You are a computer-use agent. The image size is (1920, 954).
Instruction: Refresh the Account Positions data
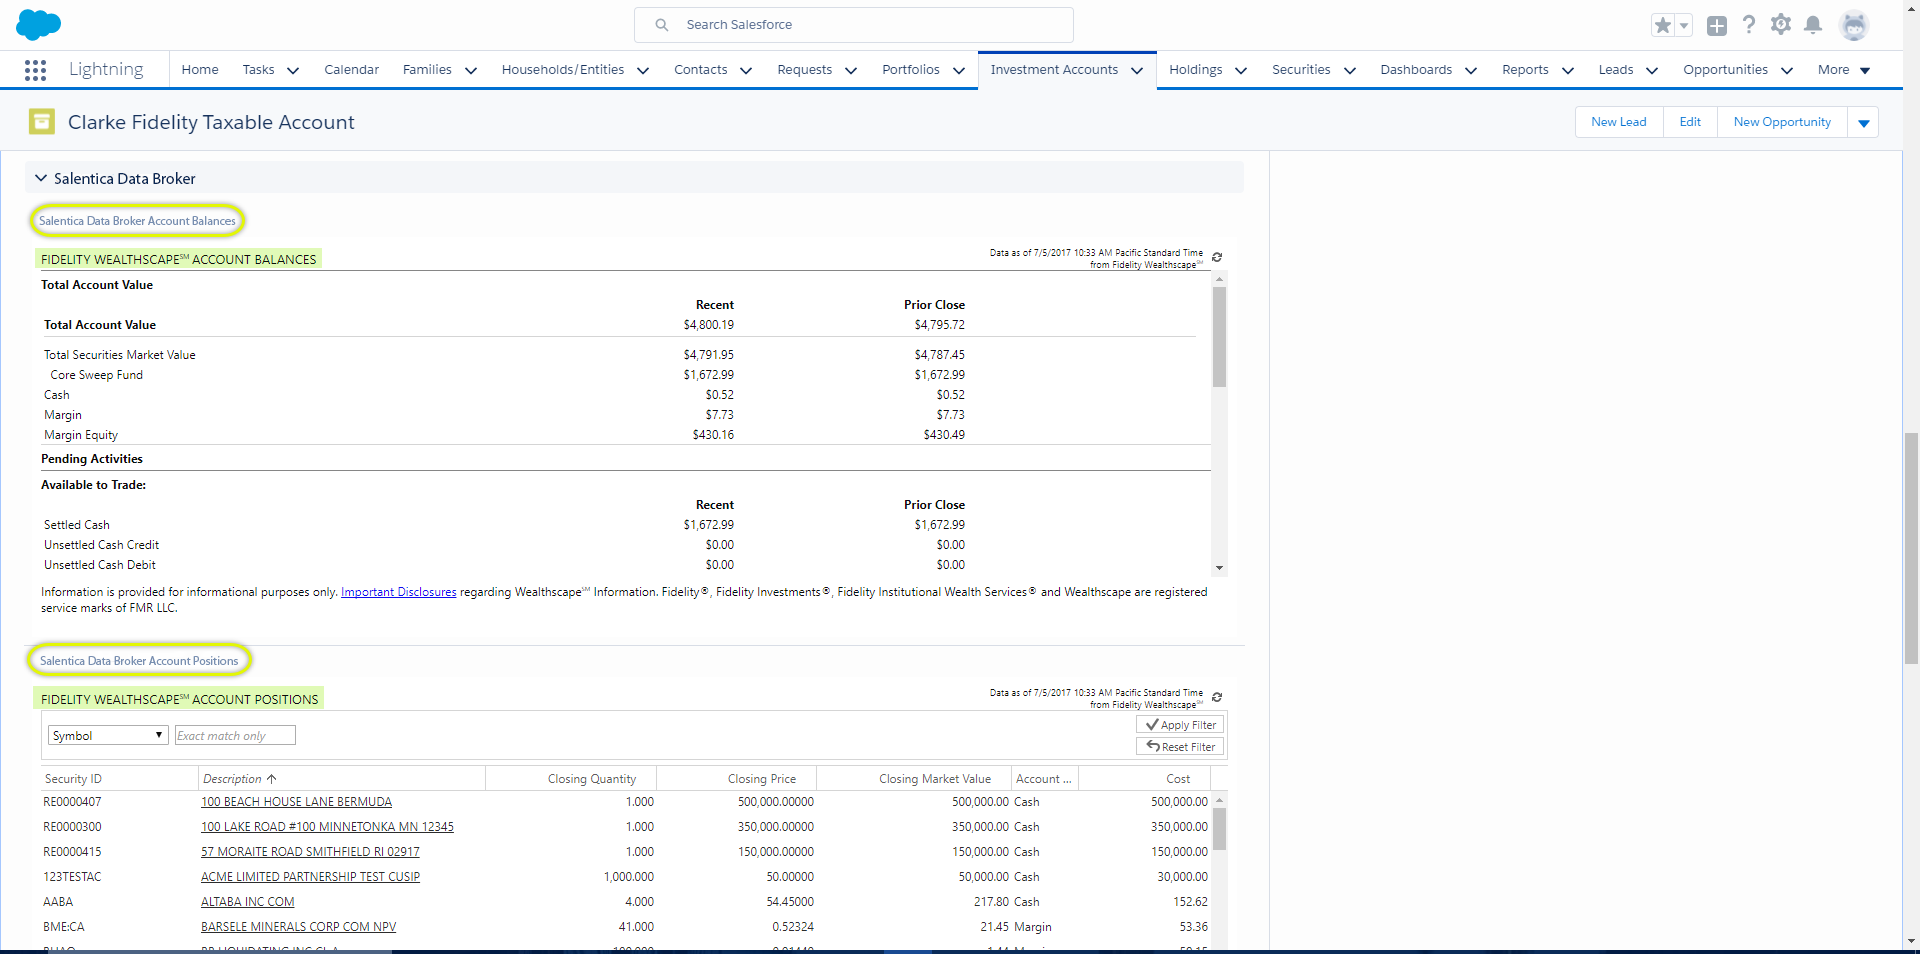click(x=1217, y=697)
